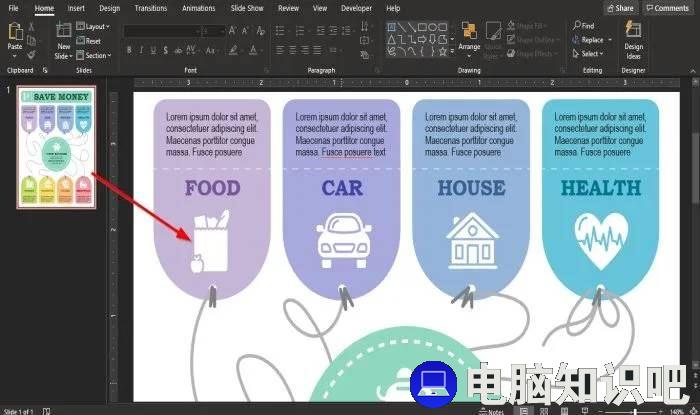Toggle Strikethrough formatting
Screen dimensions: 700x415
[x=178, y=50]
